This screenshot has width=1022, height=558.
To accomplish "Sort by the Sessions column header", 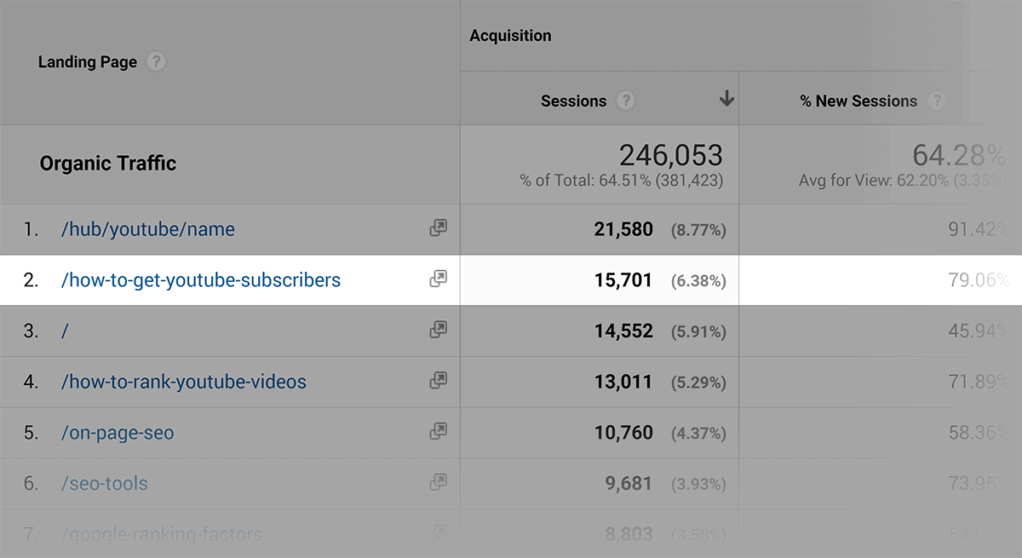I will coord(573,101).
